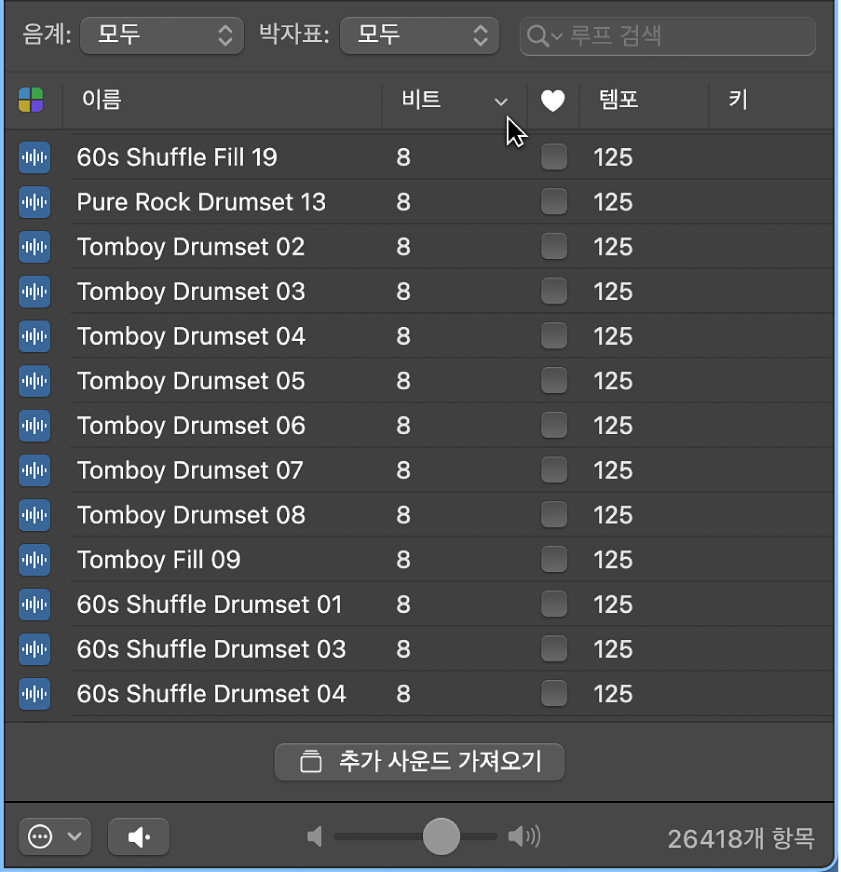Click the search magnifier icon
841x872 pixels.
click(x=538, y=36)
